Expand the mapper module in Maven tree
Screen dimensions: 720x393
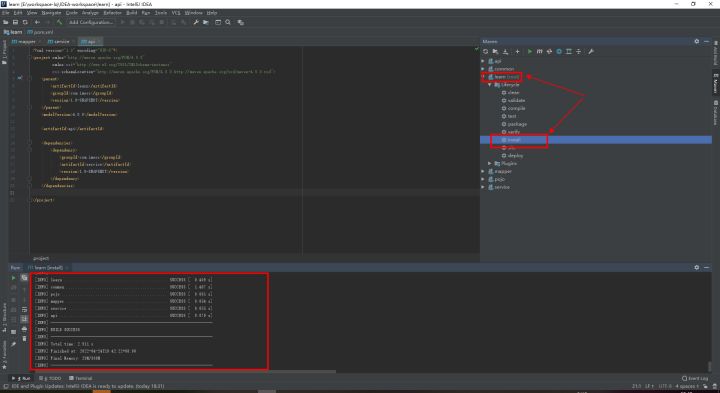pos(483,171)
